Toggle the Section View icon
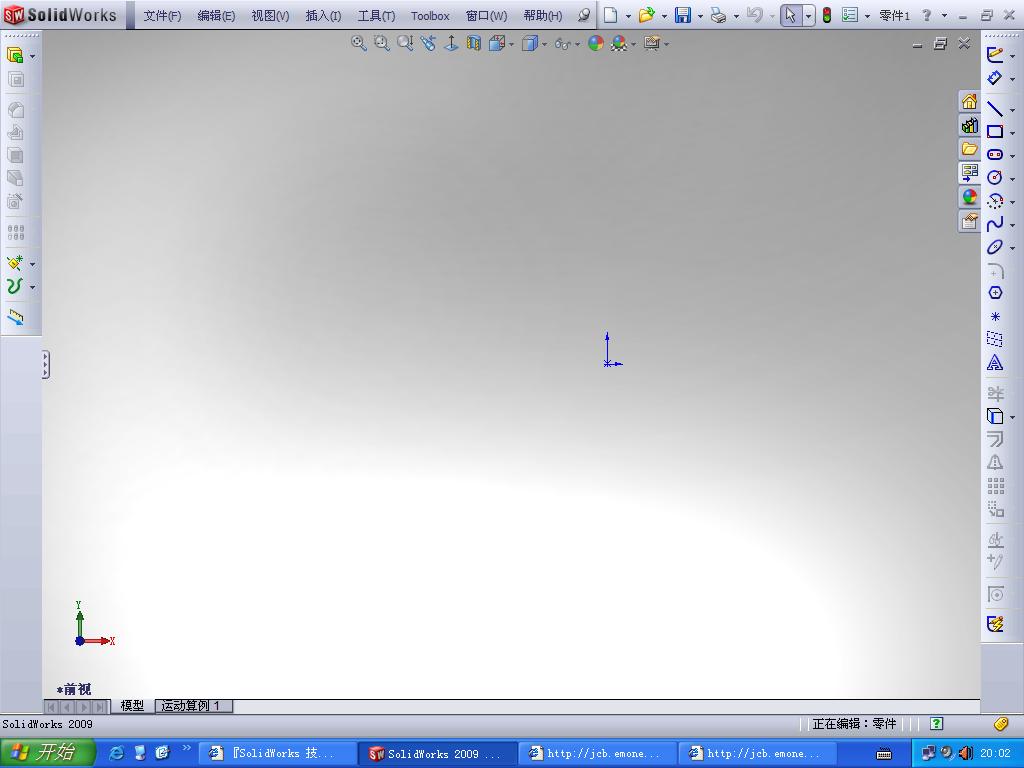The image size is (1024, 768). [x=473, y=43]
